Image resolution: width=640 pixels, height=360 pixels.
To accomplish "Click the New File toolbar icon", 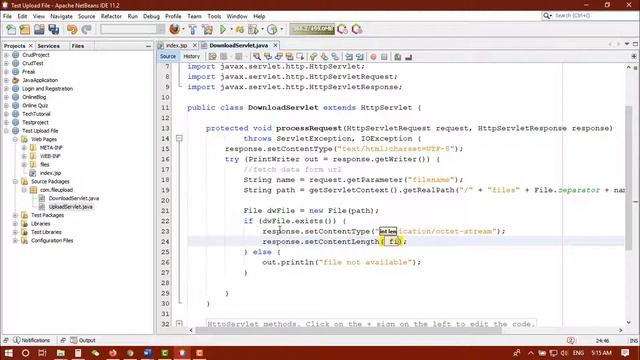I will click(x=11, y=29).
